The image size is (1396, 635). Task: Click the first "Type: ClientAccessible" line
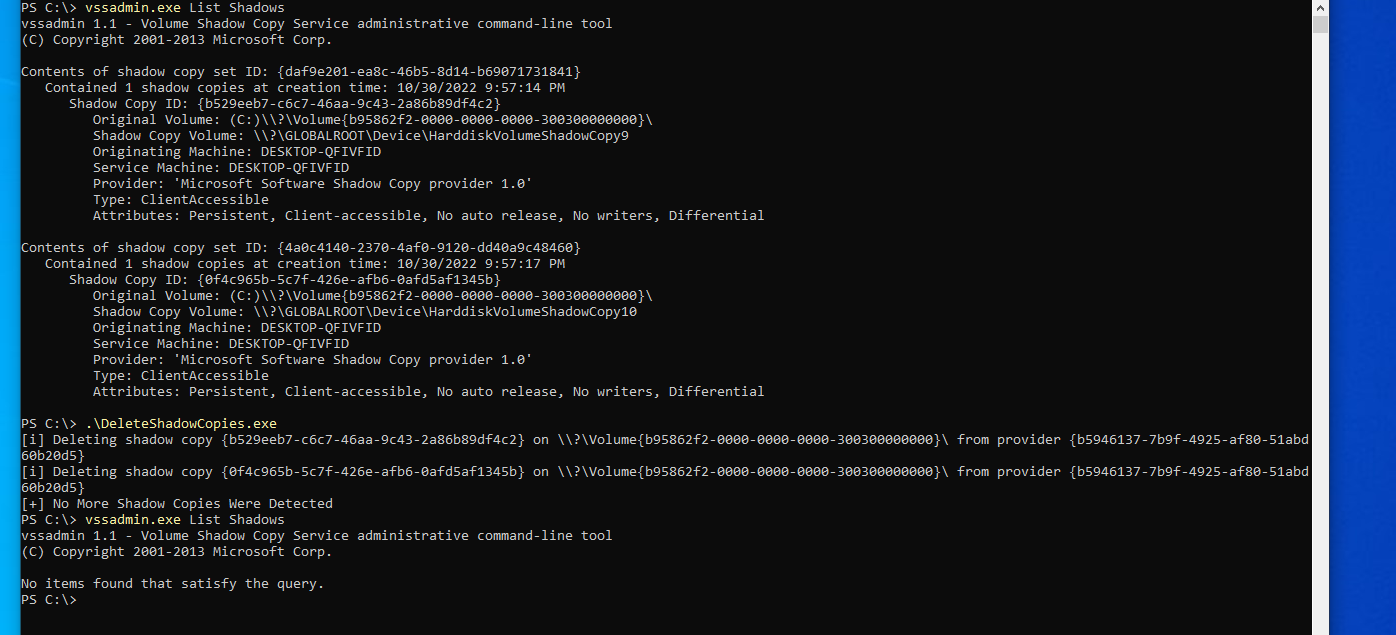[x=181, y=200]
